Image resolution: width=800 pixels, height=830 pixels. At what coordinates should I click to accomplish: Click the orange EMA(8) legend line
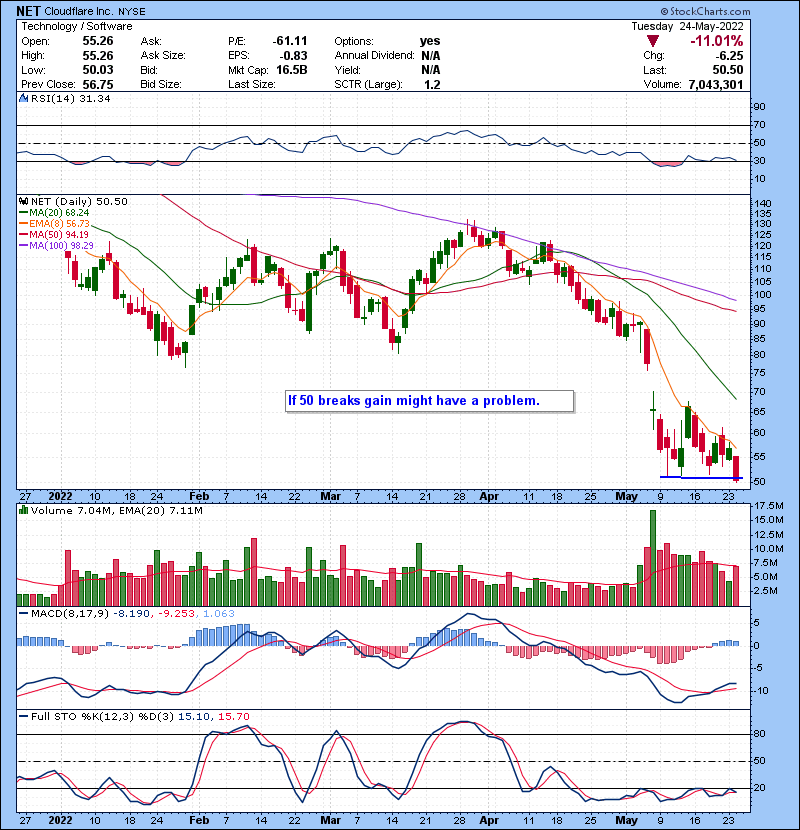(x=23, y=224)
